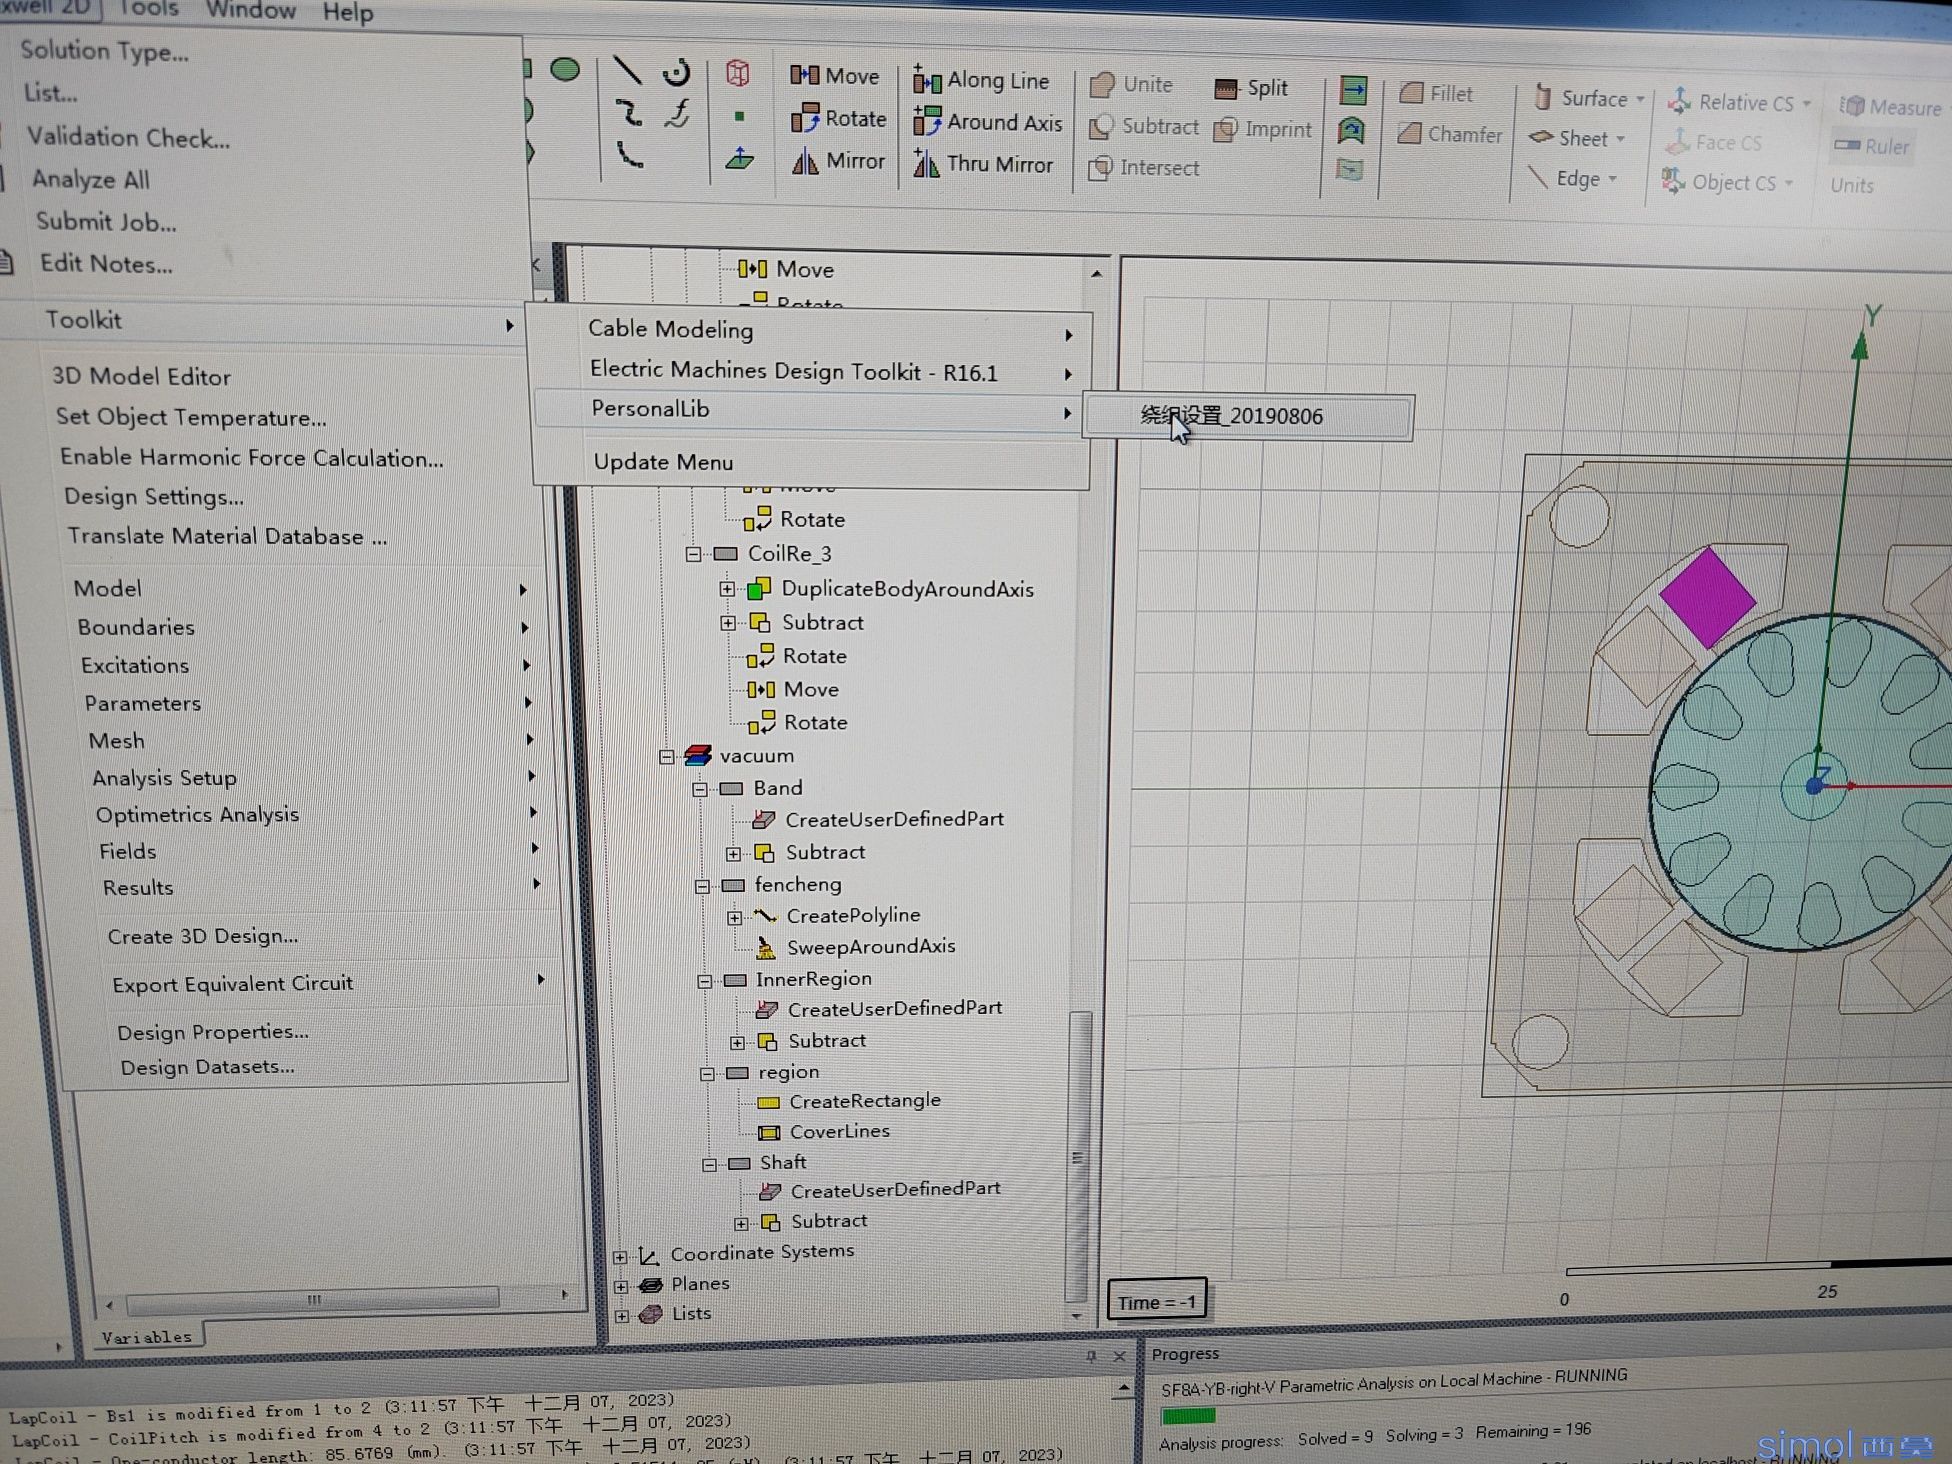The height and width of the screenshot is (1464, 1952).
Task: Click the Ruler tool
Action: [x=1871, y=146]
